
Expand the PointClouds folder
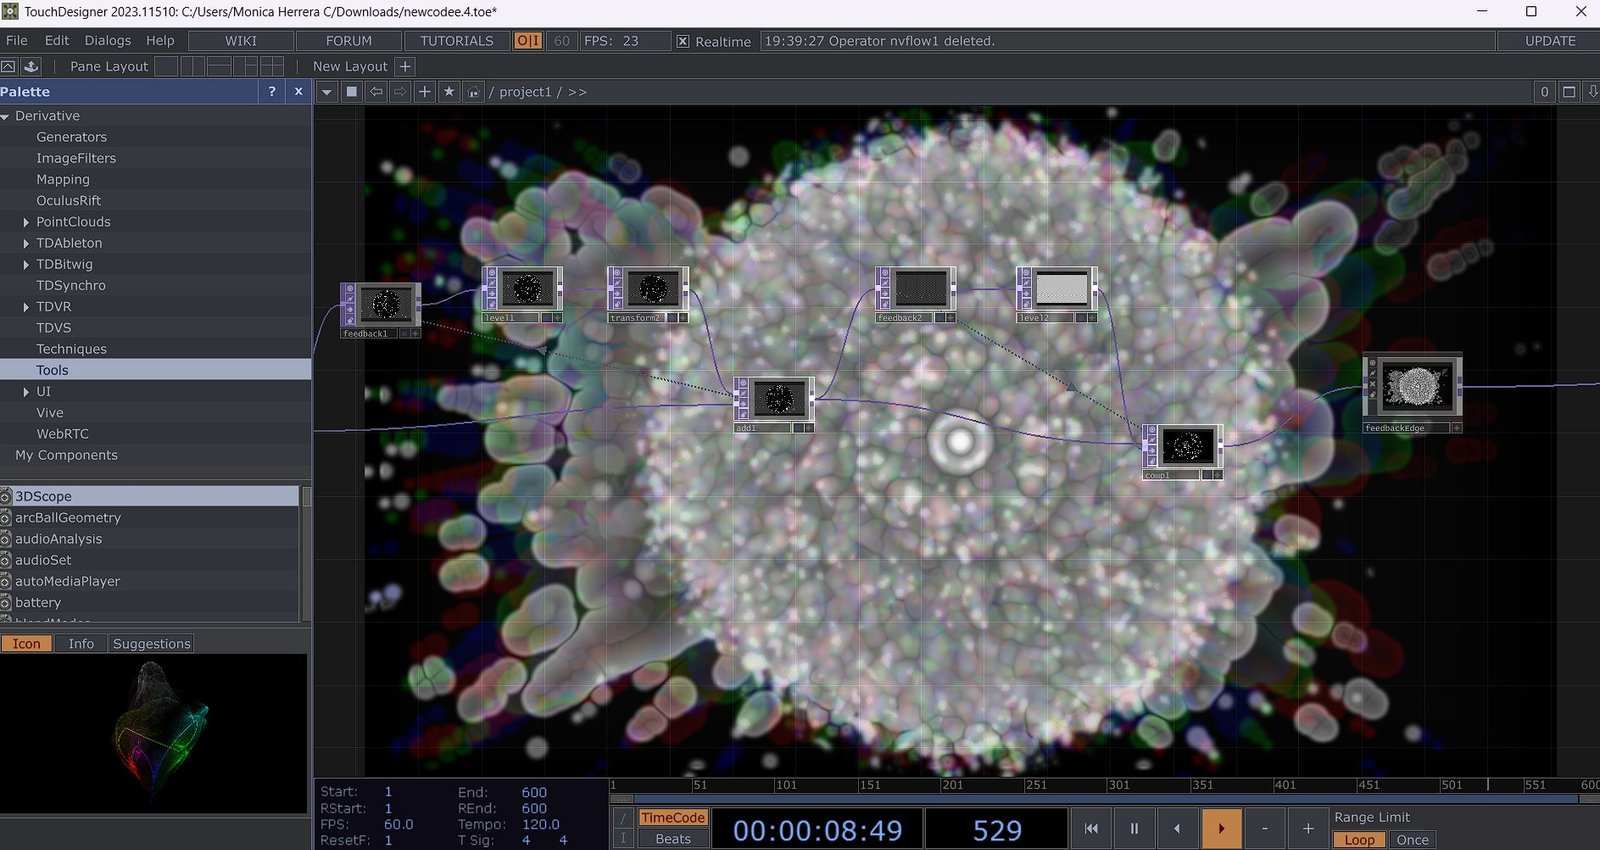click(26, 222)
